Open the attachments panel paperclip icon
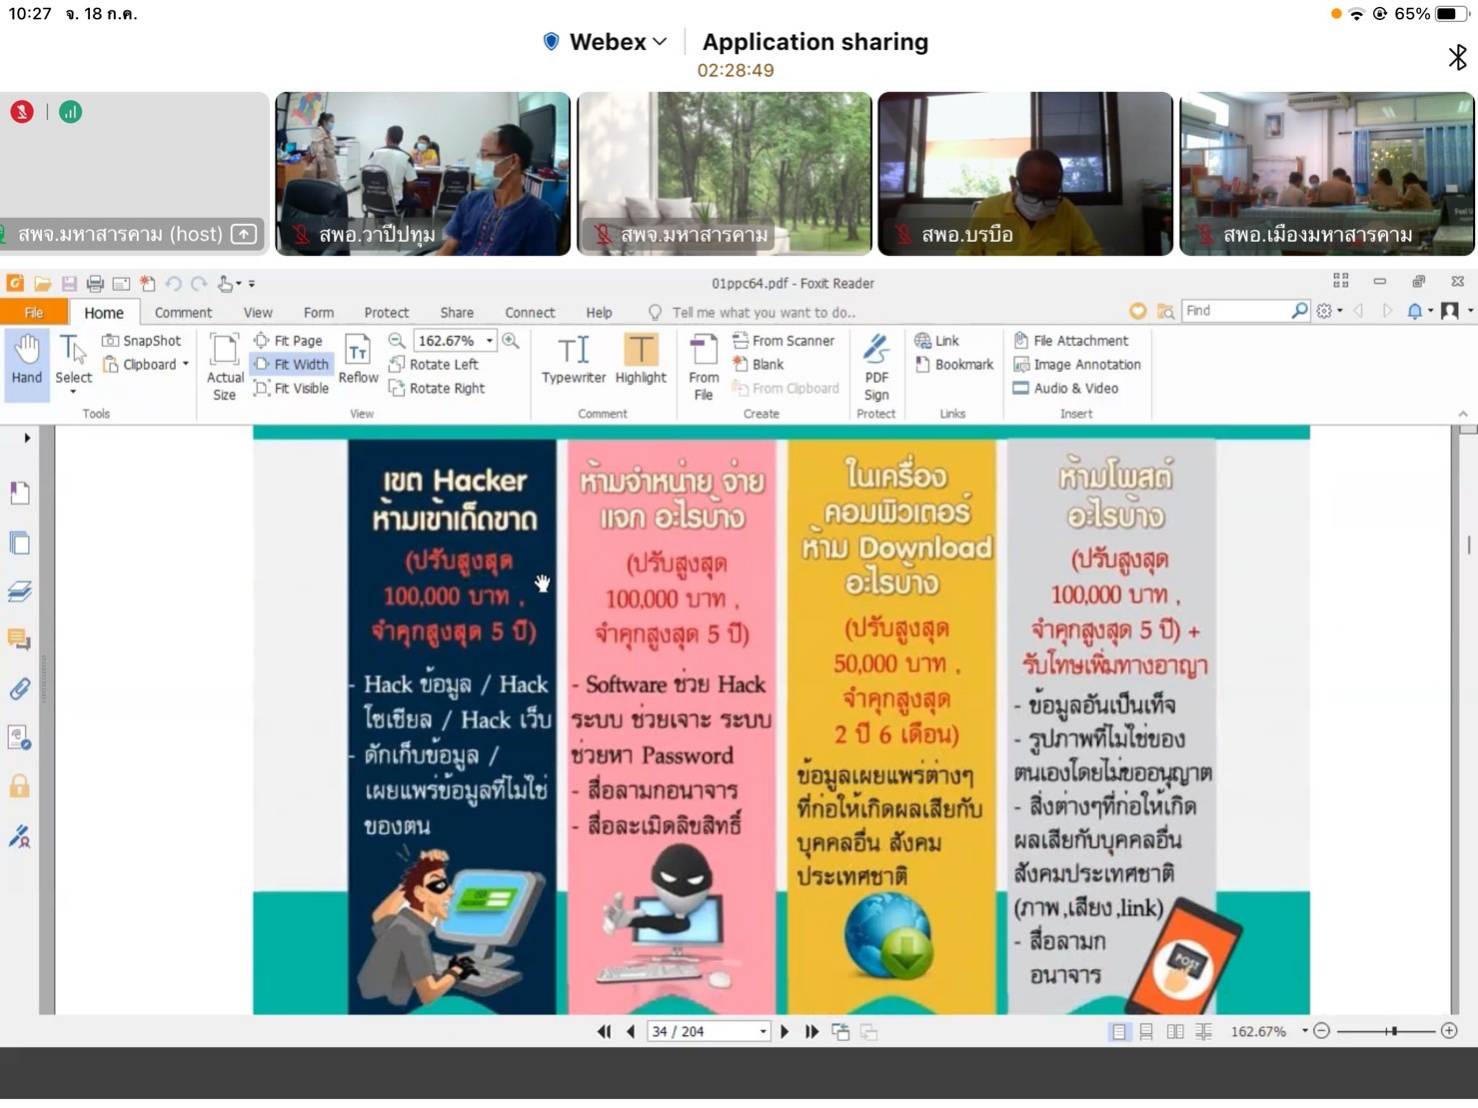1478x1108 pixels. pos(19,689)
